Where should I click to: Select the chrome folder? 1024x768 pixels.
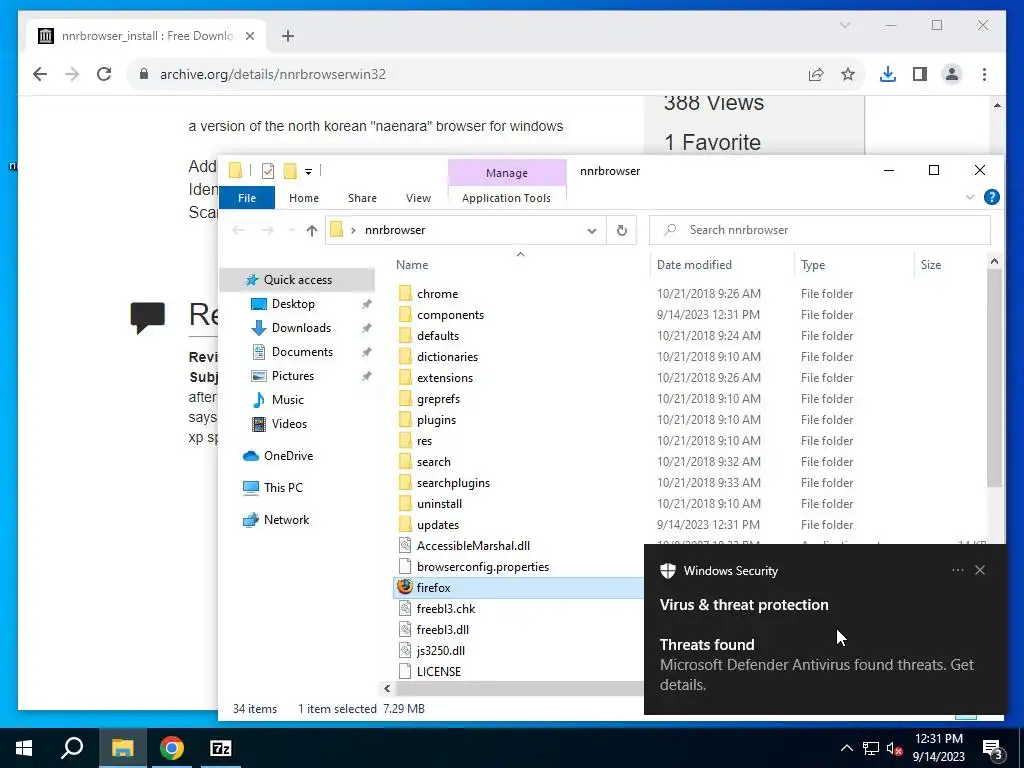coord(437,294)
